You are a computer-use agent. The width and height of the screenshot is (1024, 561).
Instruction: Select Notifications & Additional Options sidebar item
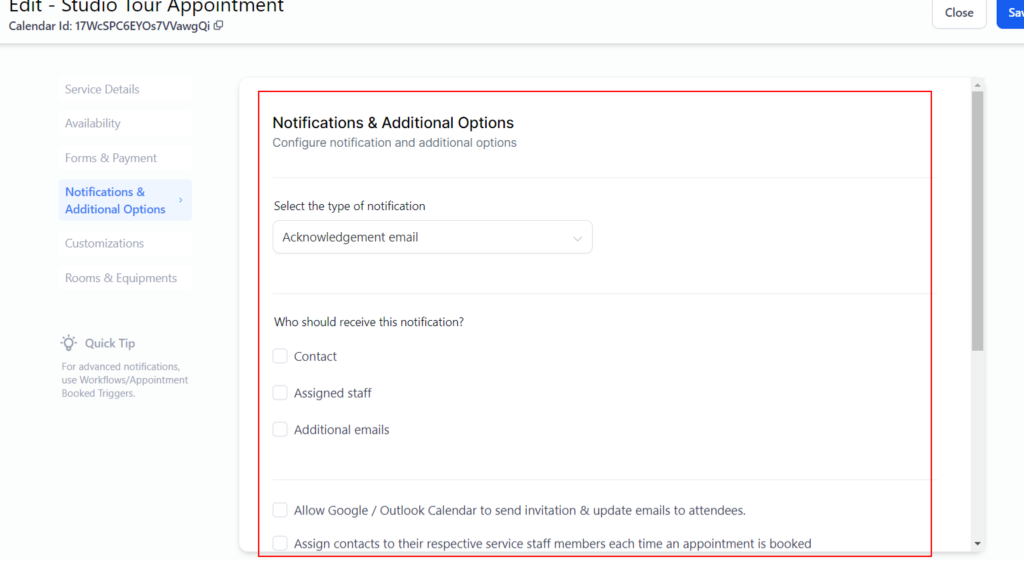[115, 200]
